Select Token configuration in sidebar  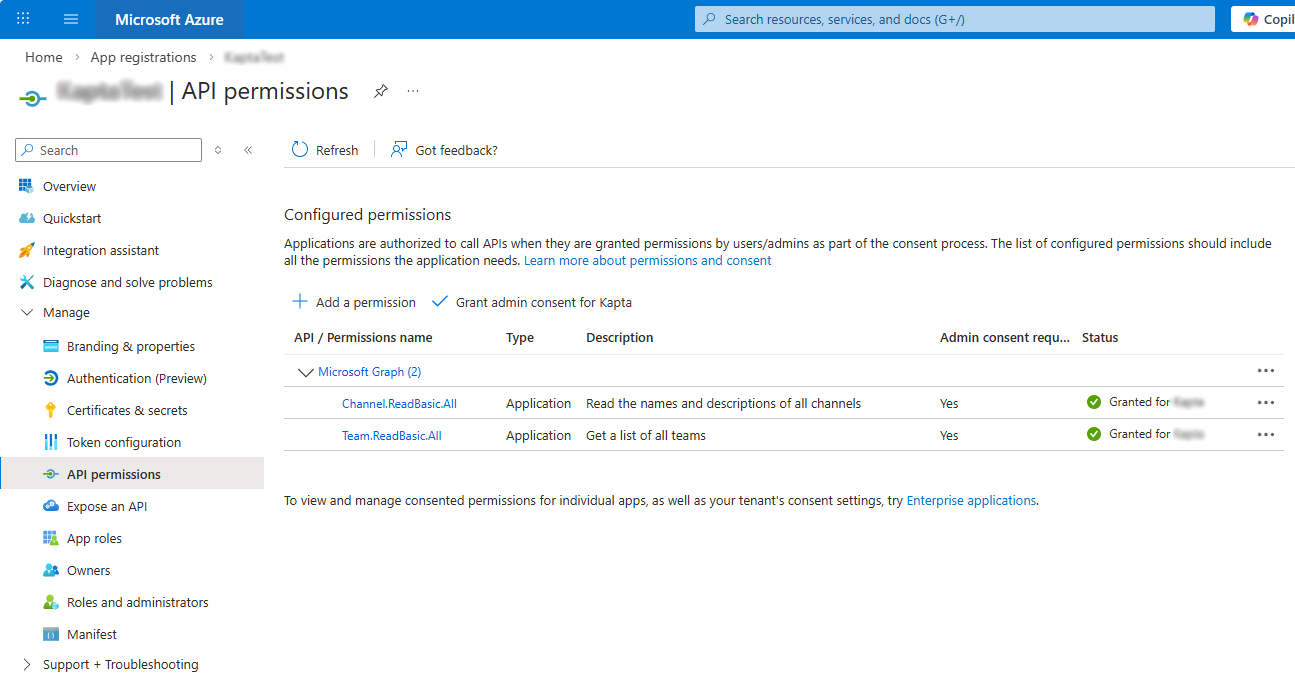[x=123, y=442]
